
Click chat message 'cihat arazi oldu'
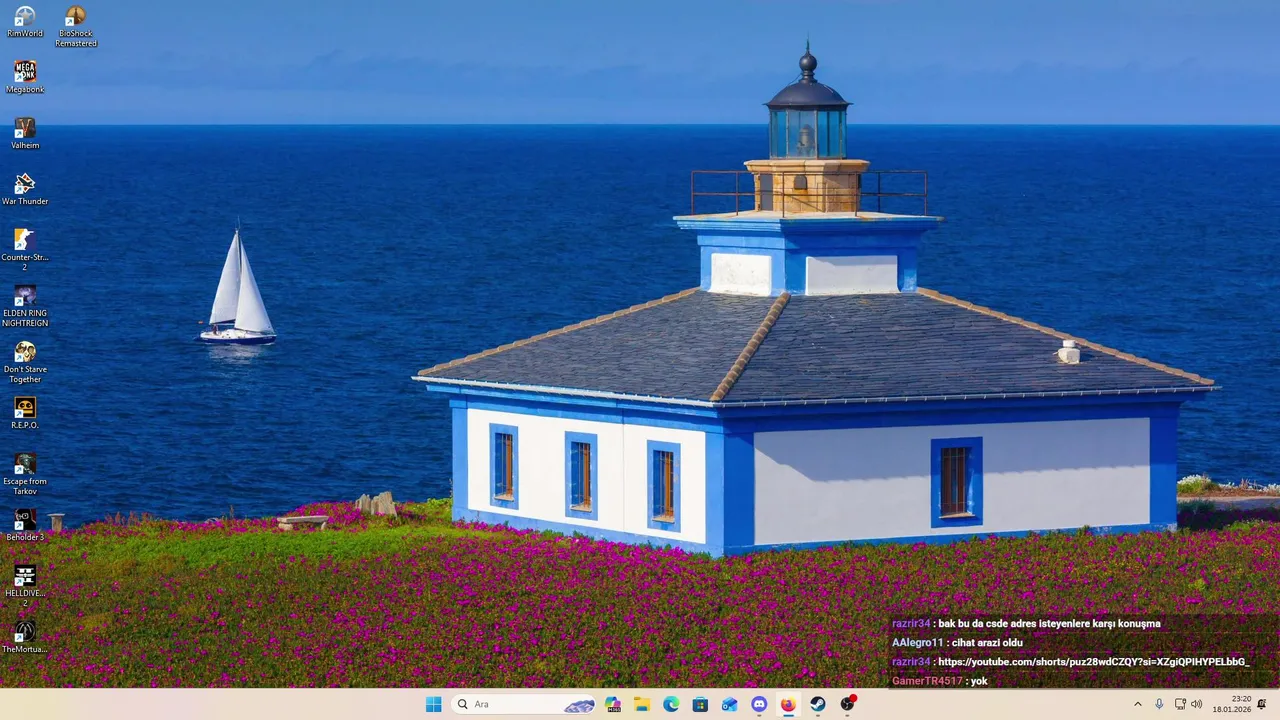[x=987, y=643]
